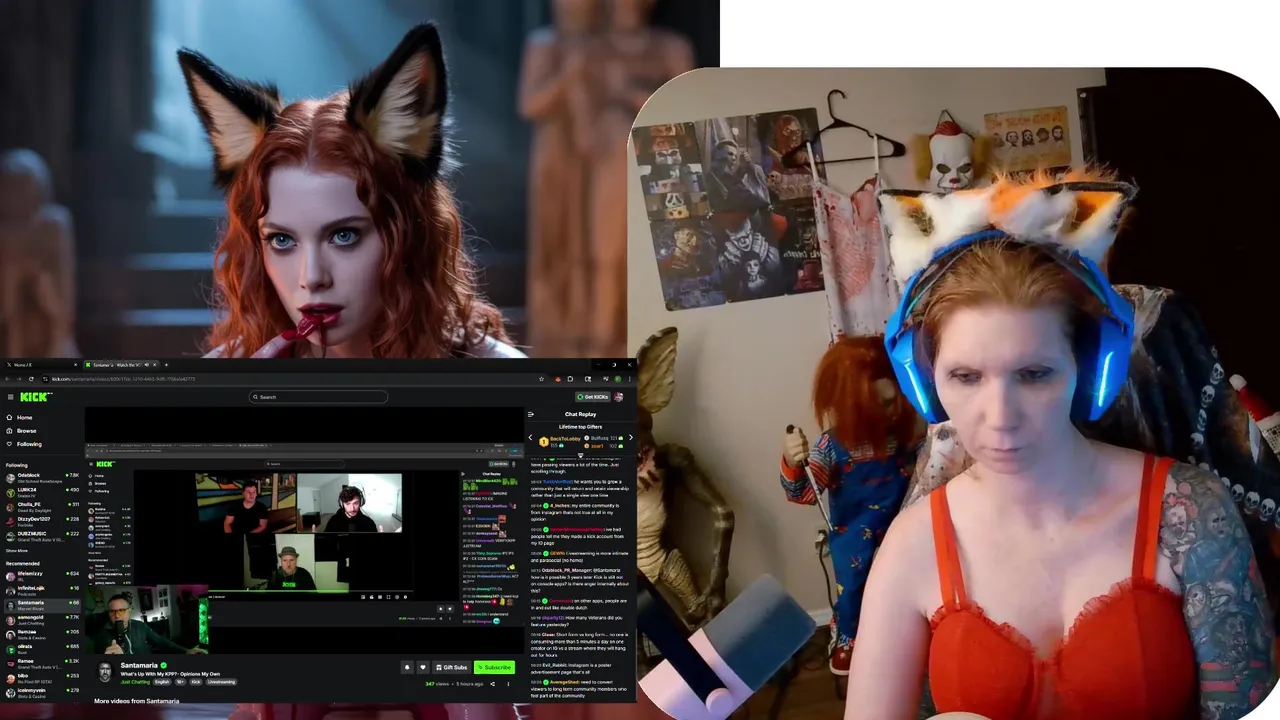1280x720 pixels.
Task: Open ollrats in Recommended list
Action: 42,648
